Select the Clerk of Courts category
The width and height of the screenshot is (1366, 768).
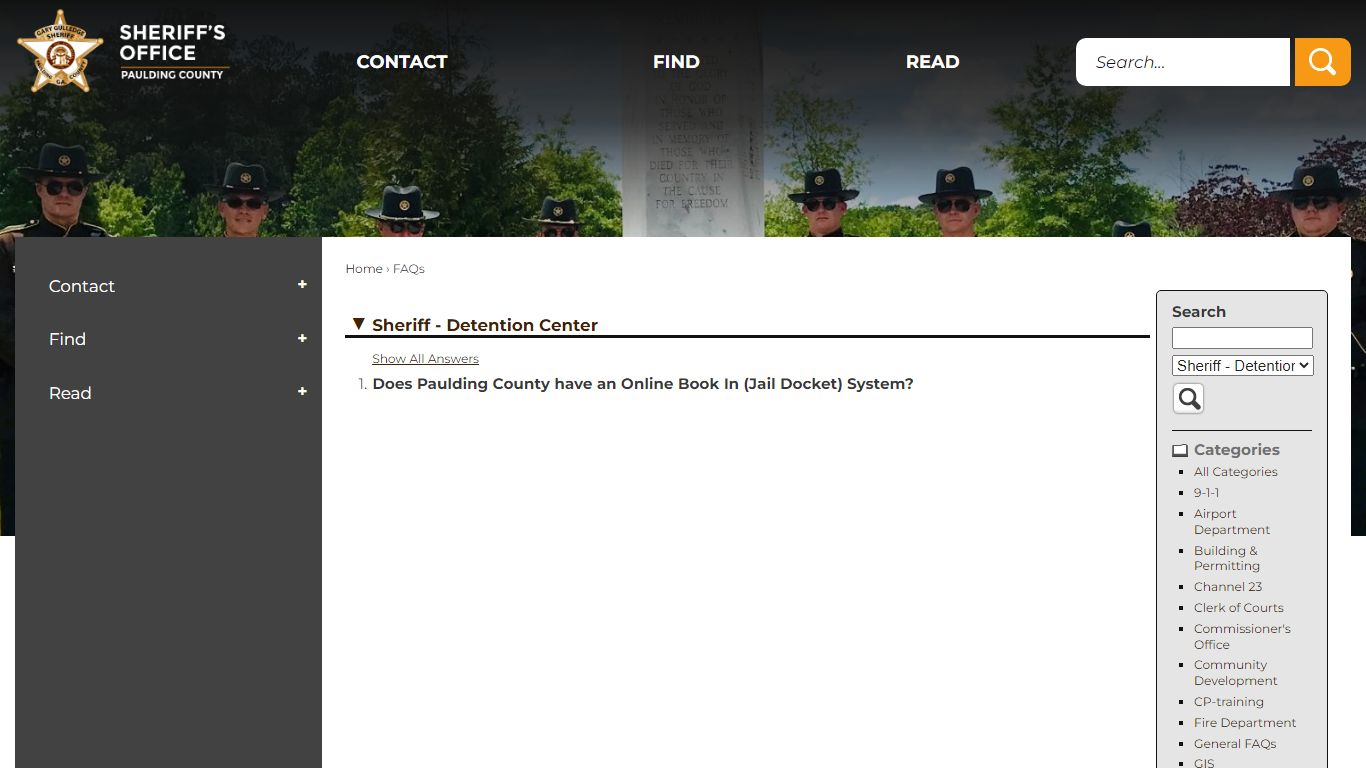click(x=1238, y=608)
